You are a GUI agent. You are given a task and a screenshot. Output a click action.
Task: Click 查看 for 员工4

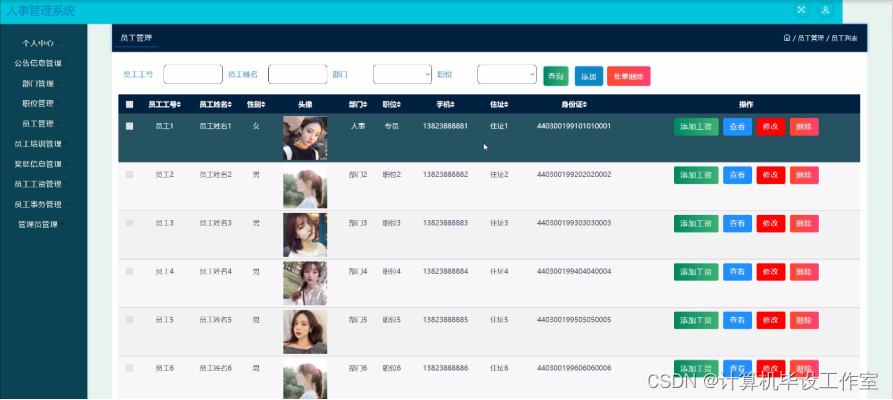[738, 272]
